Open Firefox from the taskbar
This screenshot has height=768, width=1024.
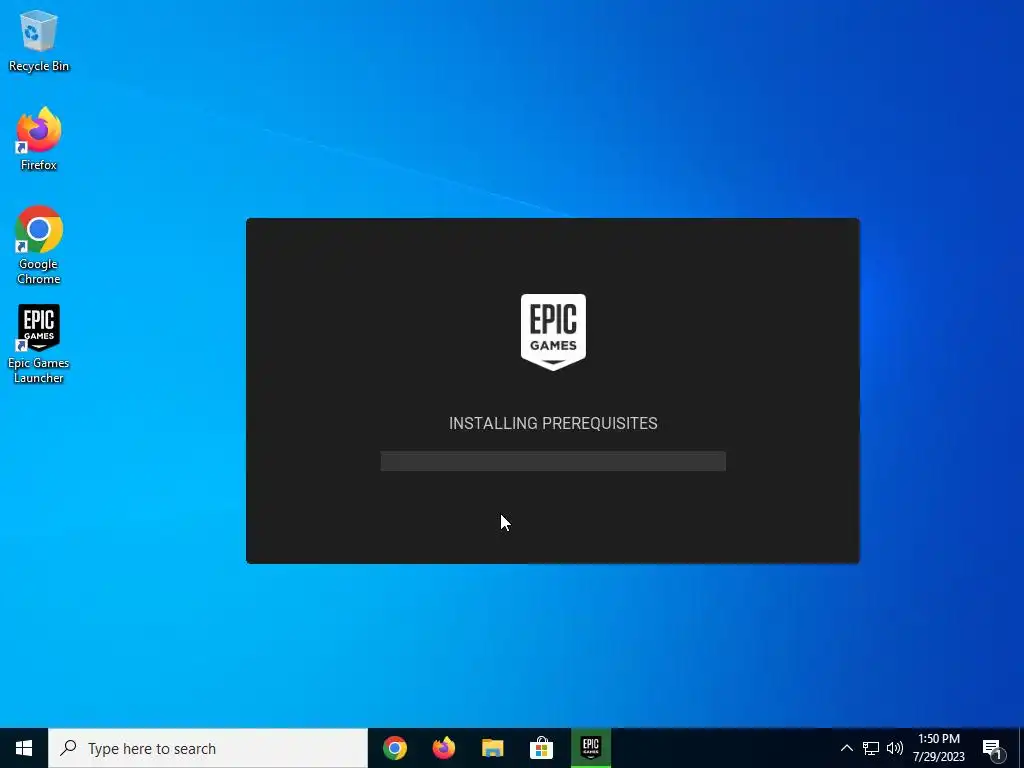444,748
